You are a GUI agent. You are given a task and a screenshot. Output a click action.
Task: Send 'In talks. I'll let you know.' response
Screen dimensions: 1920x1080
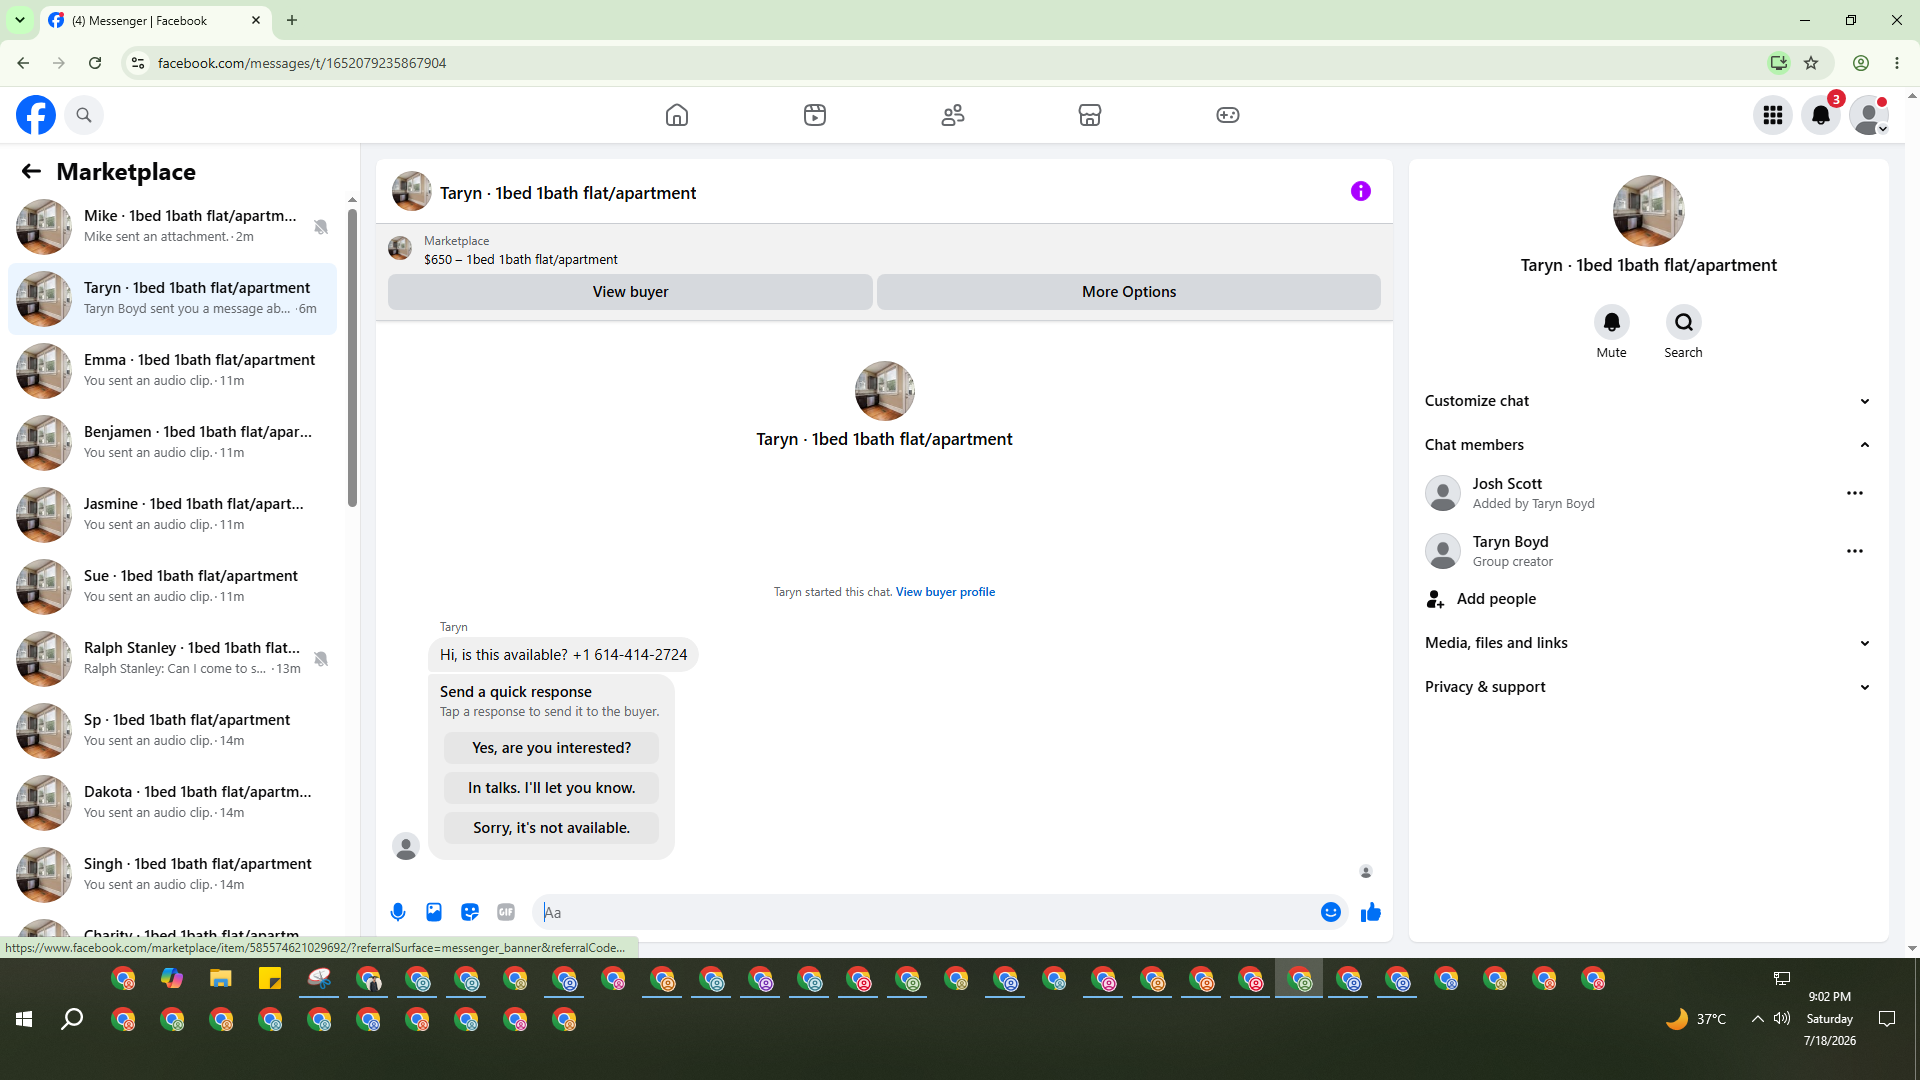[551, 788]
